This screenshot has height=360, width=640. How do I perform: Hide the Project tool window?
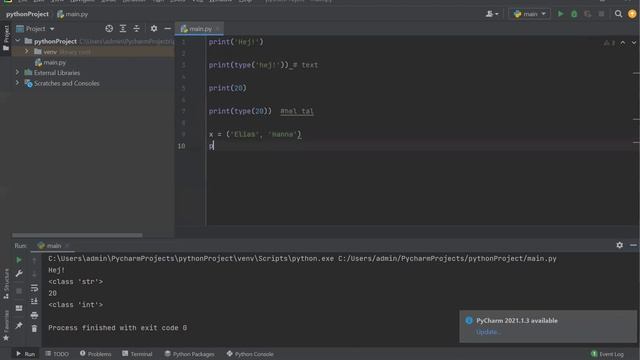pos(167,29)
